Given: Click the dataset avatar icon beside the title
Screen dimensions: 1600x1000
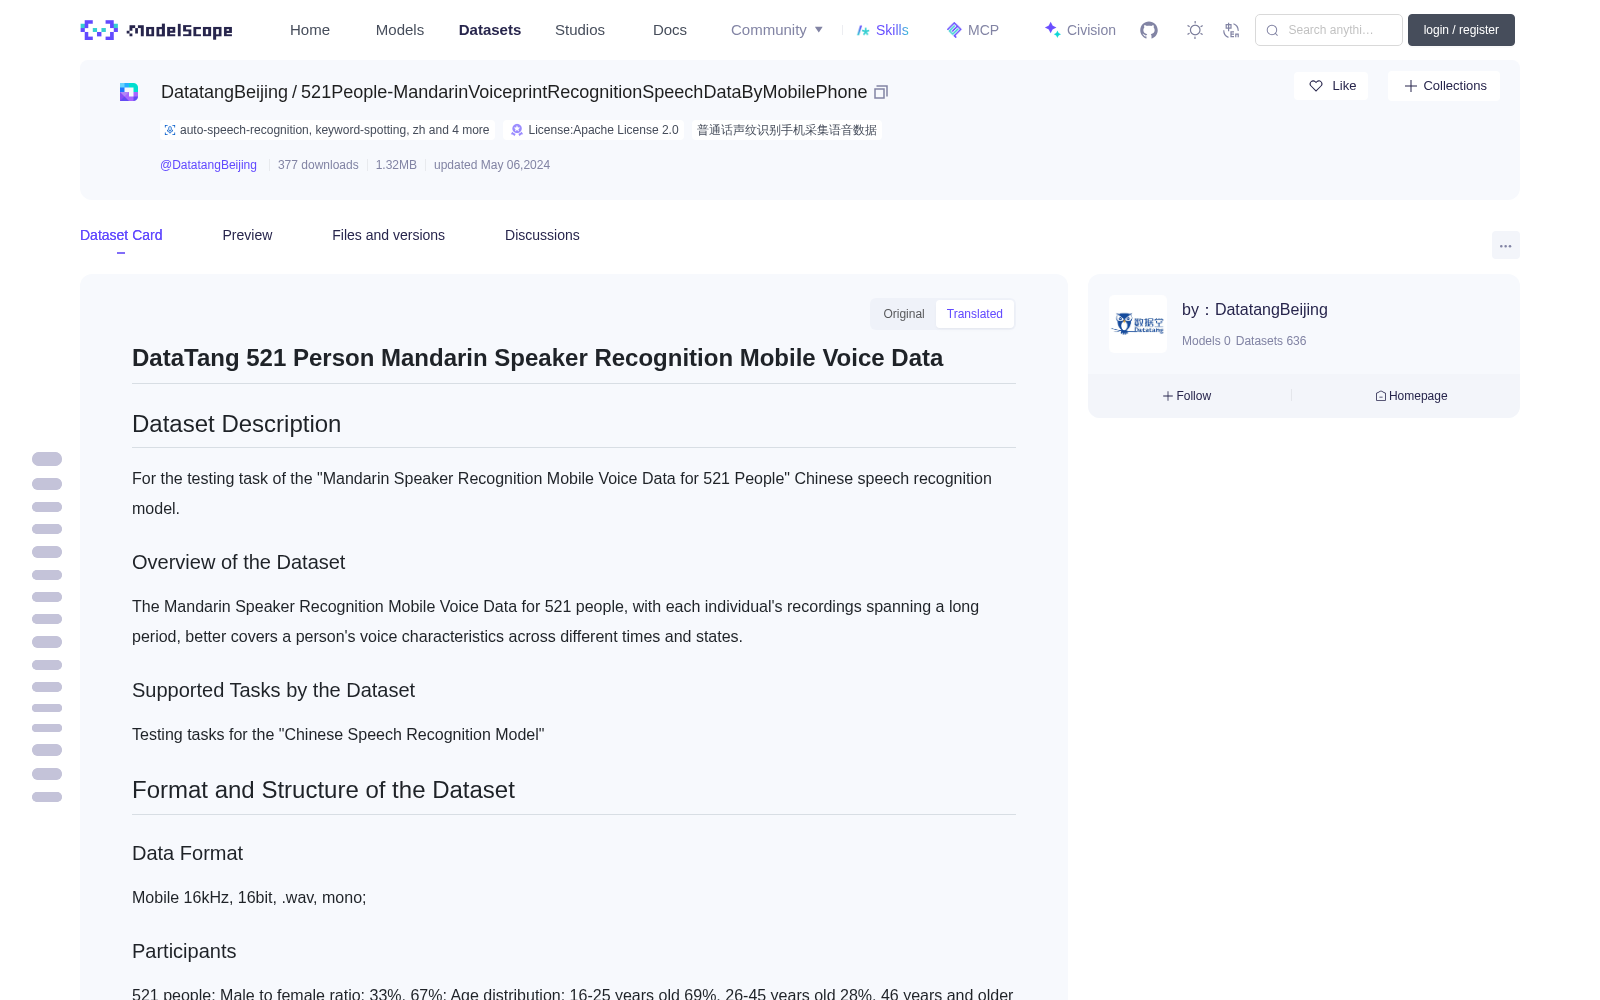Looking at the screenshot, I should click(x=129, y=92).
